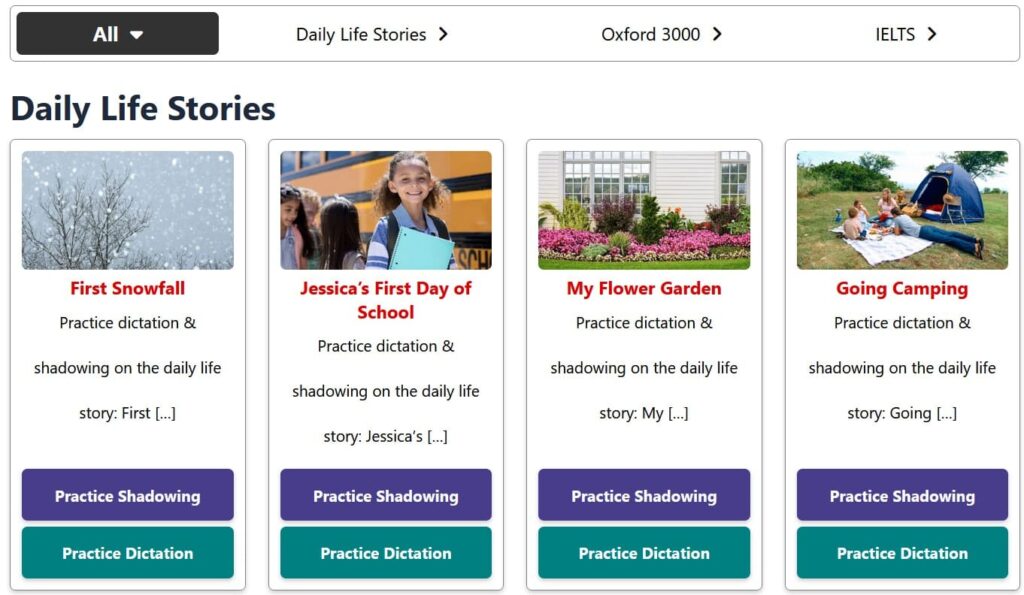Open the First Snowfall snowy tree thumbnail
Image resolution: width=1024 pixels, height=595 pixels.
128,210
